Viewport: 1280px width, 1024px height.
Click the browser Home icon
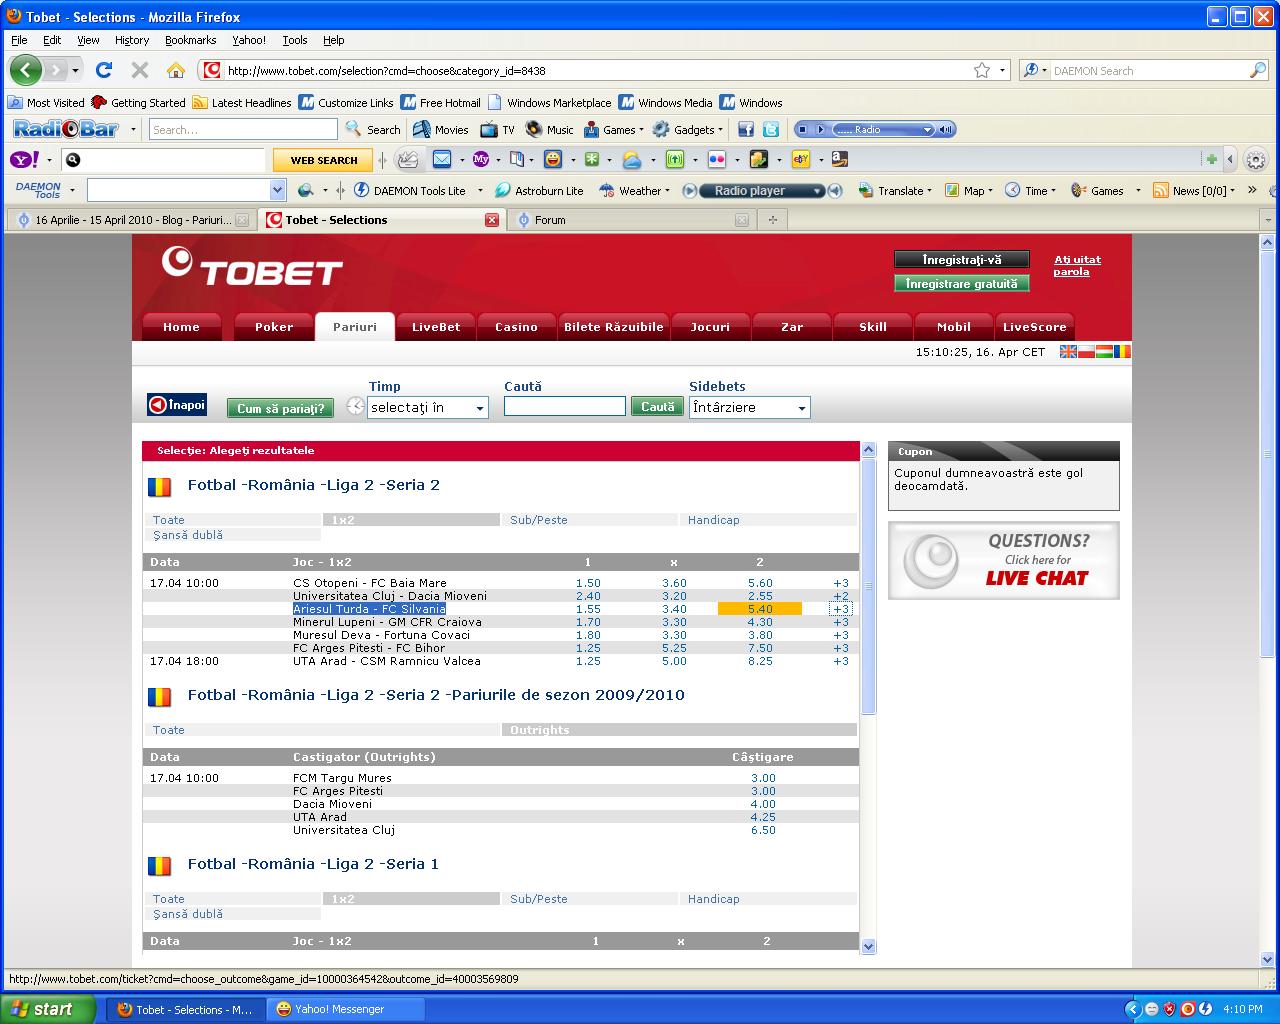click(176, 70)
